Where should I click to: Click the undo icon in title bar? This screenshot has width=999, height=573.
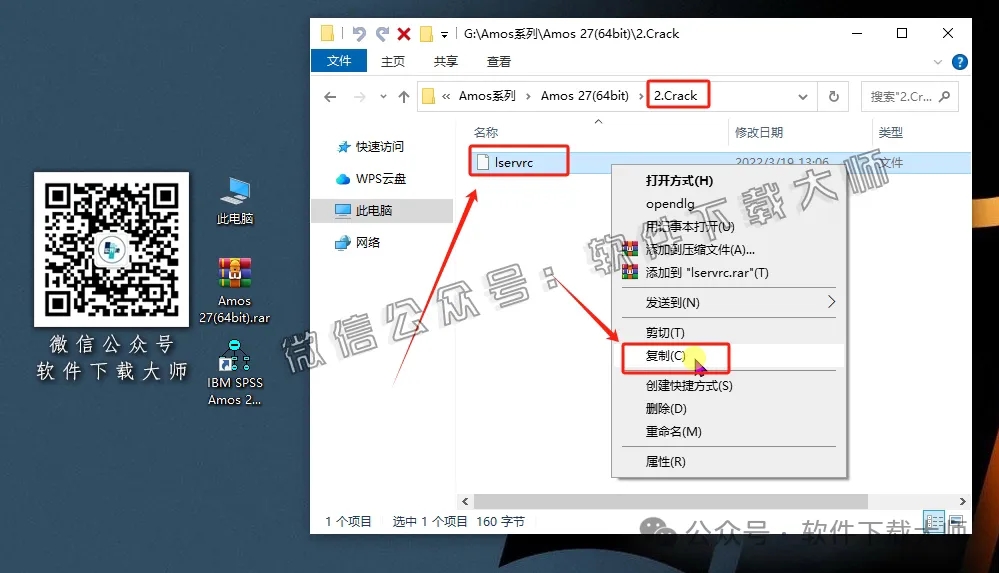[x=359, y=34]
